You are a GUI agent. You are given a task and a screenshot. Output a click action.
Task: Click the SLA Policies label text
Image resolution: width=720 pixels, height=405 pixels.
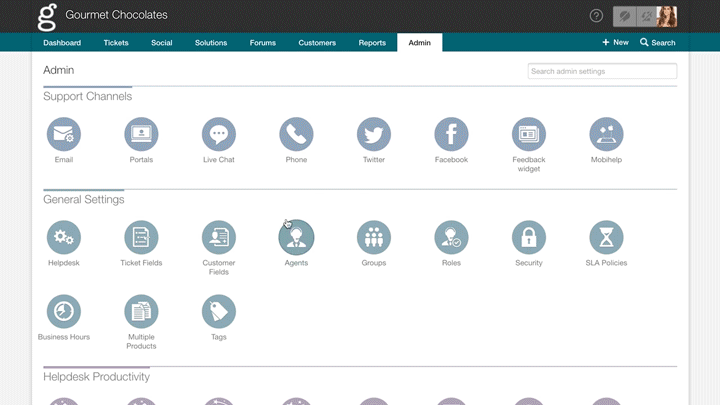[x=606, y=263]
